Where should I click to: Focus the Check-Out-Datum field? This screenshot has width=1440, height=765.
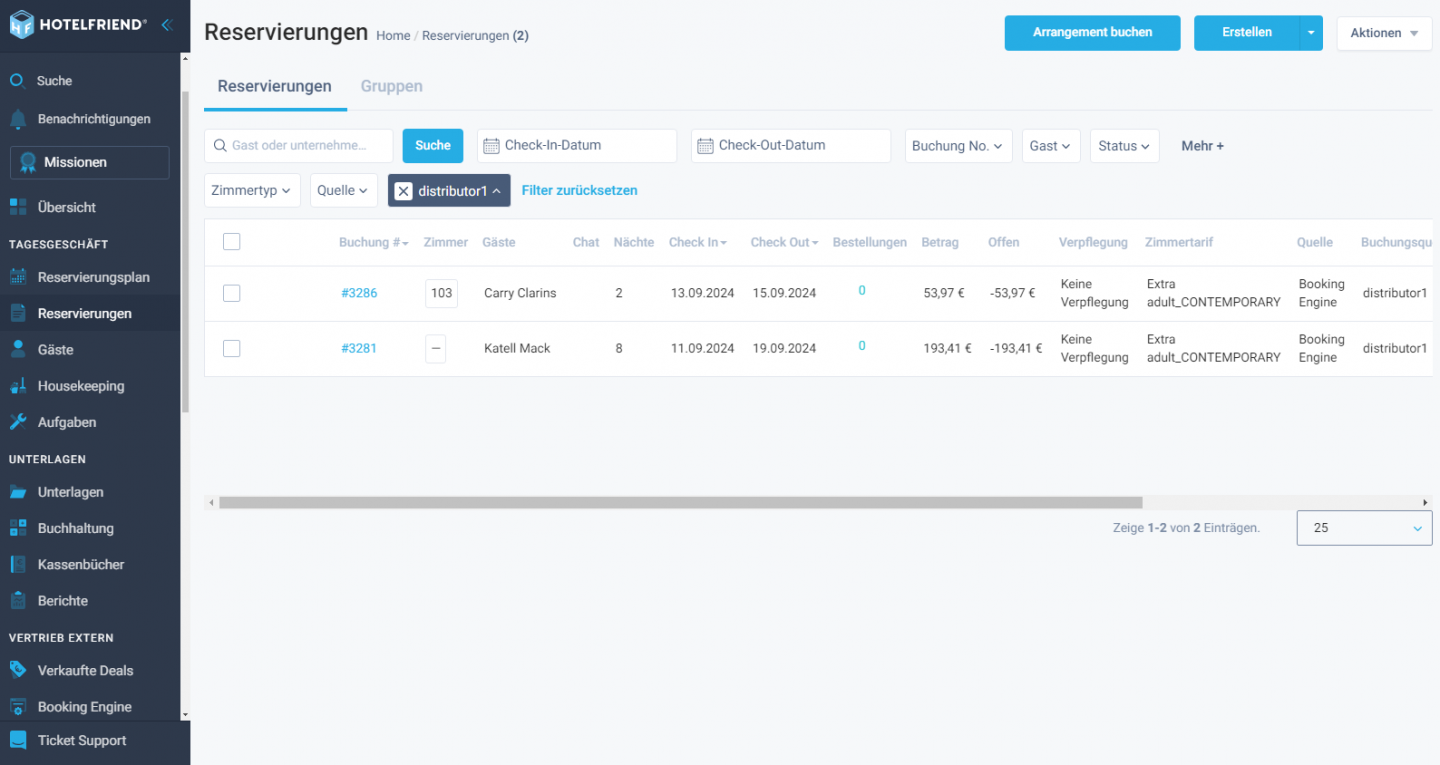791,146
